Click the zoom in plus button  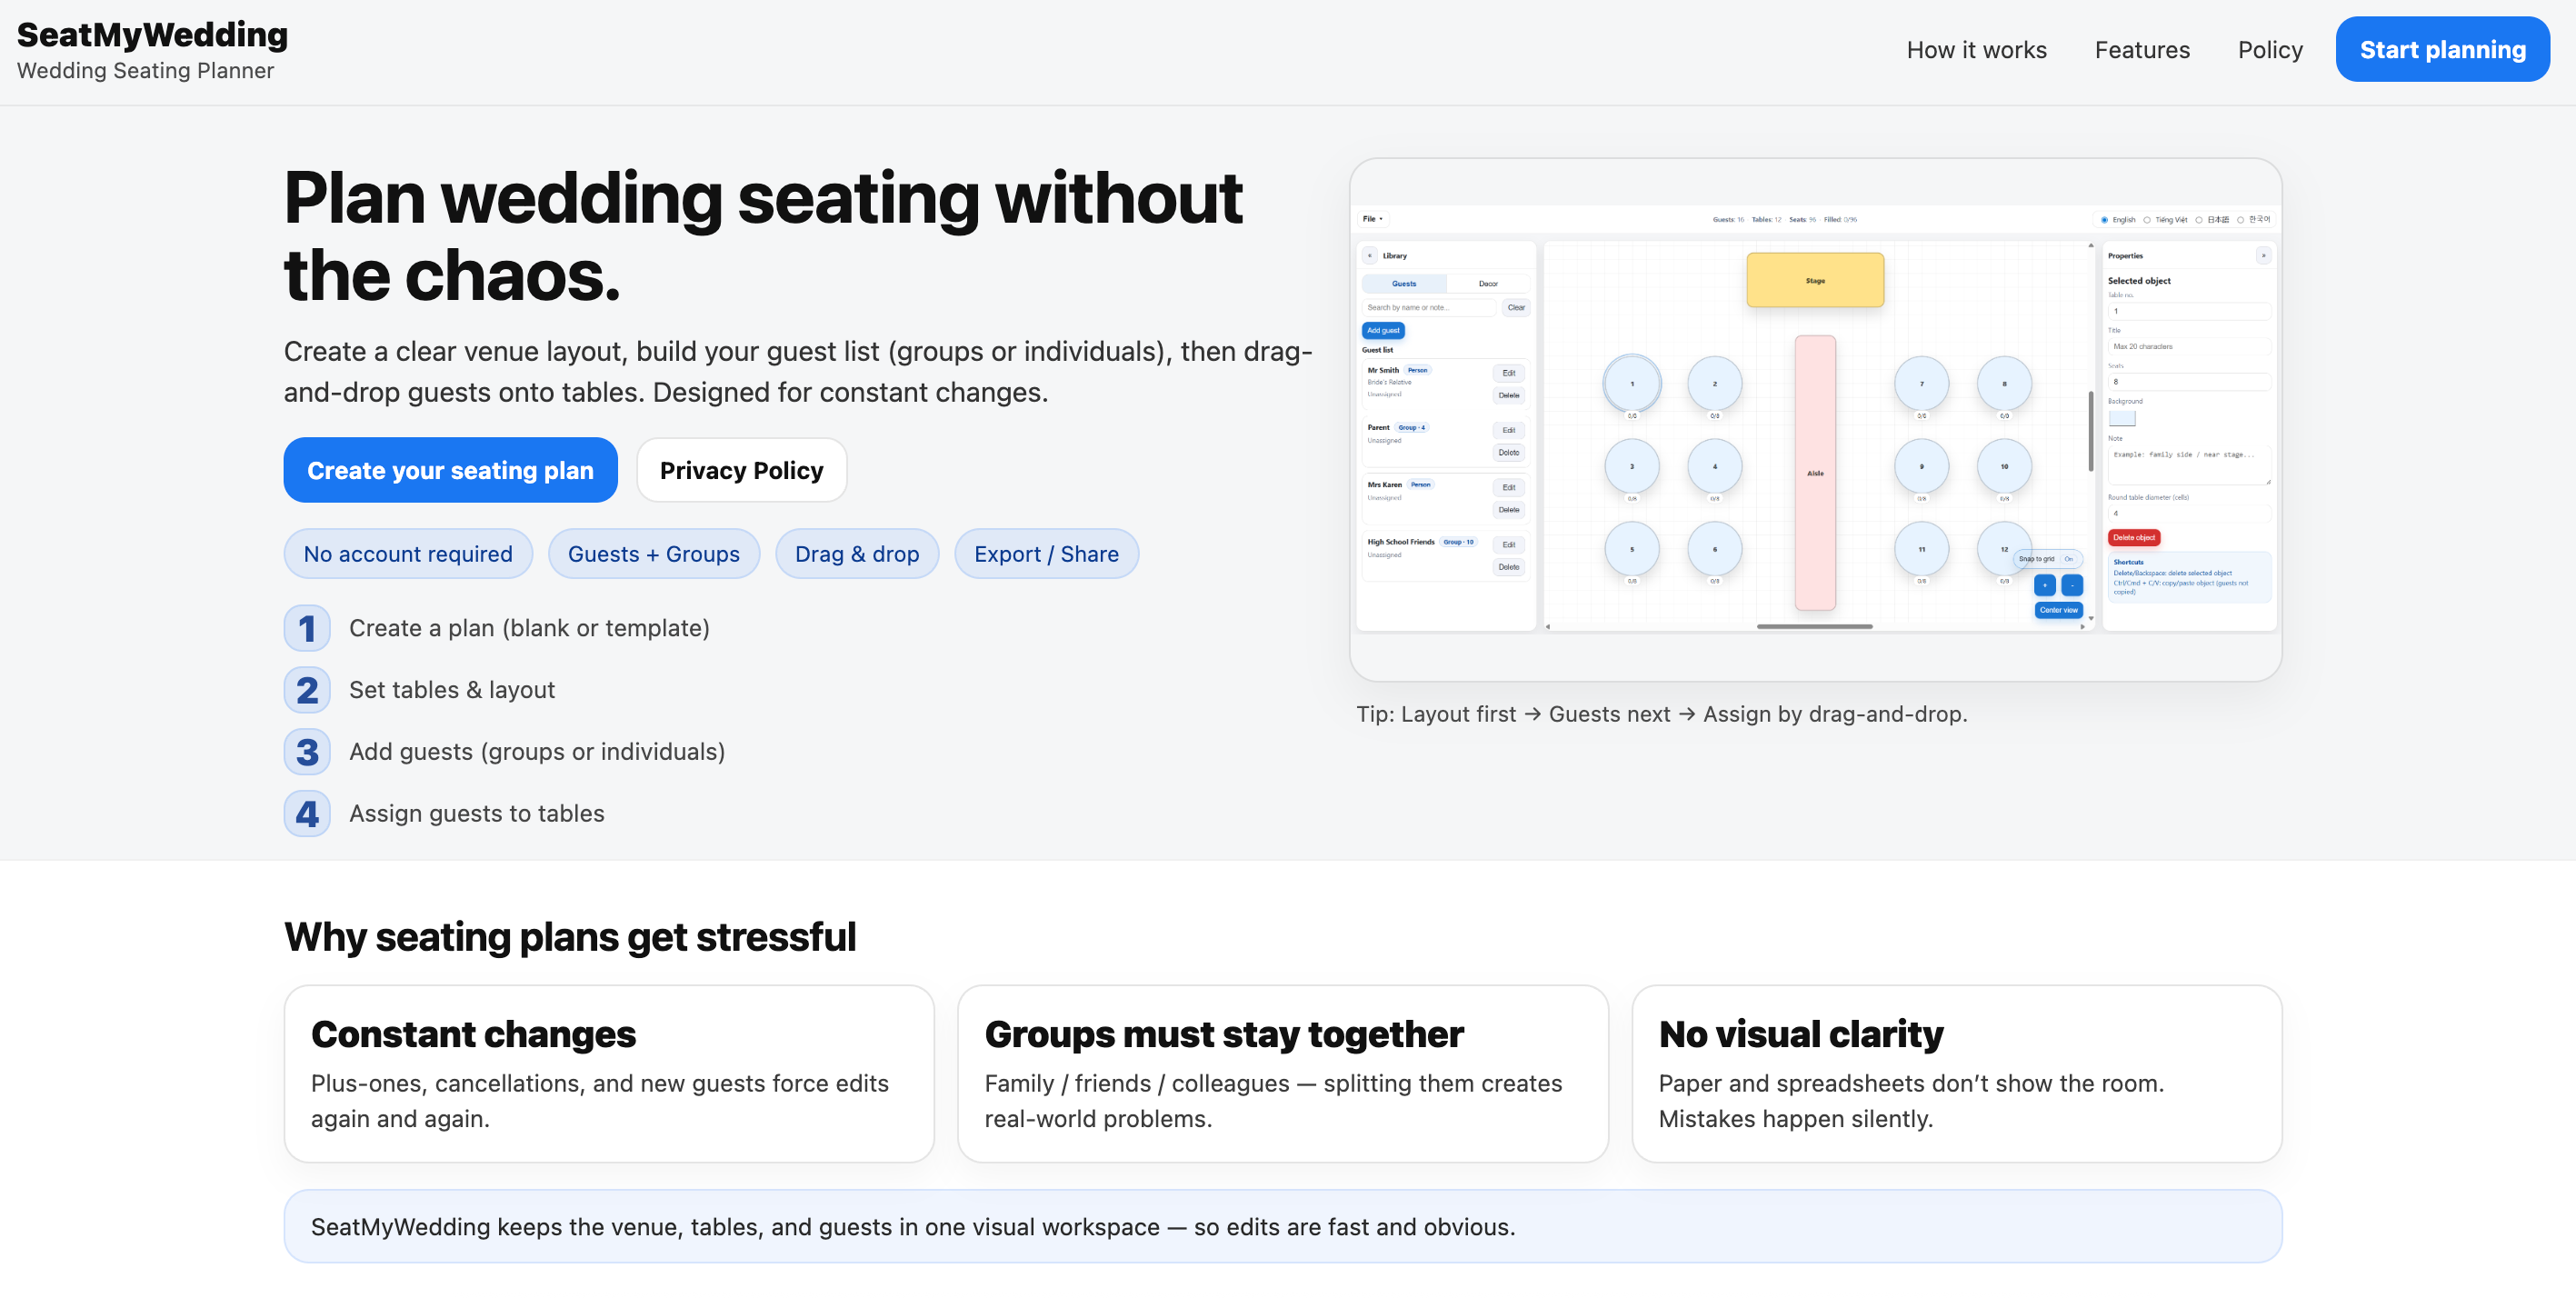[x=2044, y=585]
